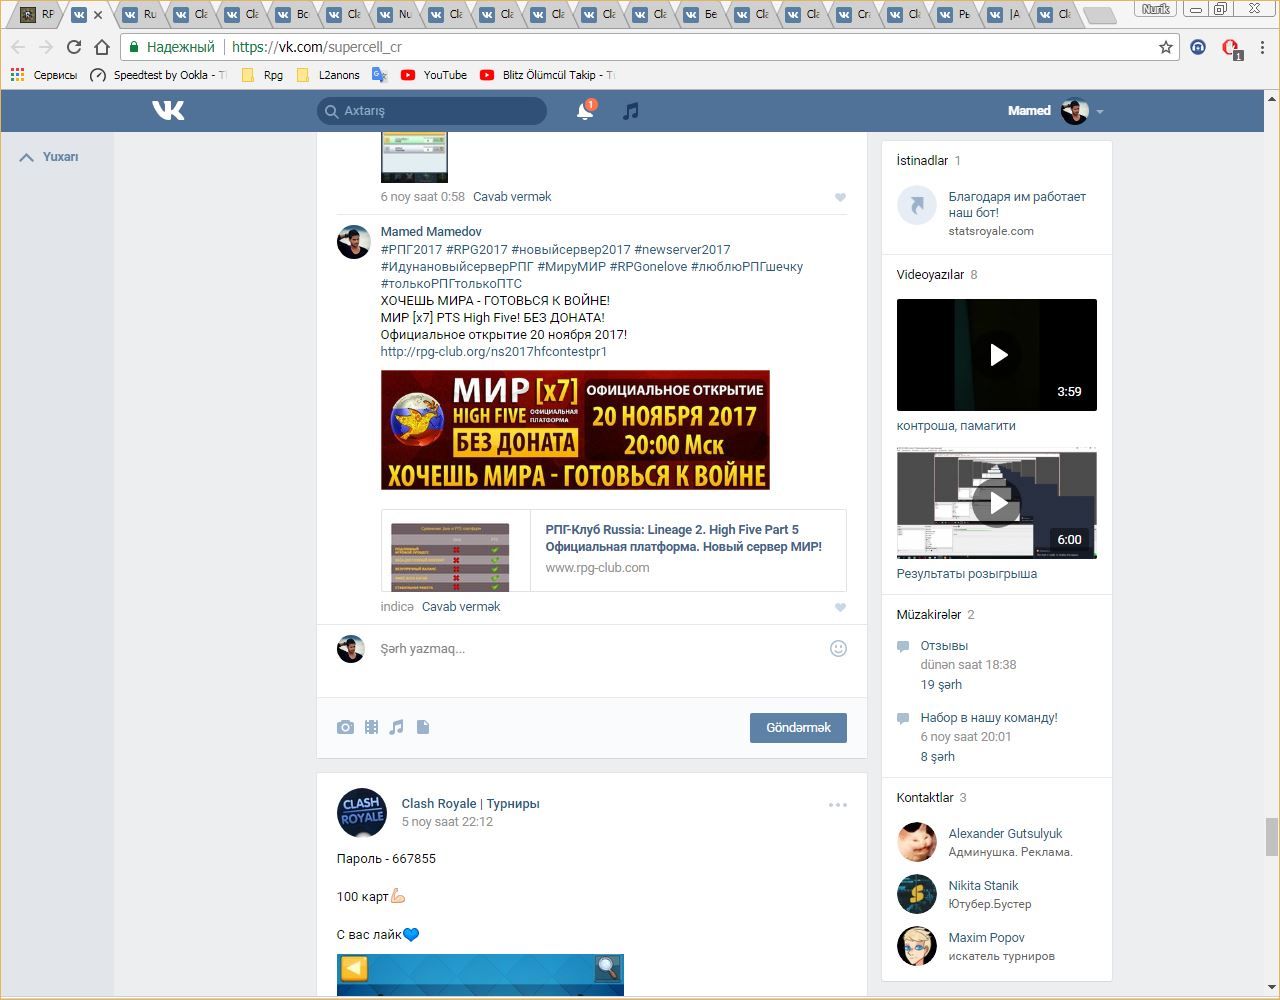The width and height of the screenshot is (1280, 1000).
Task: Go back to previous page
Action: tap(18, 47)
